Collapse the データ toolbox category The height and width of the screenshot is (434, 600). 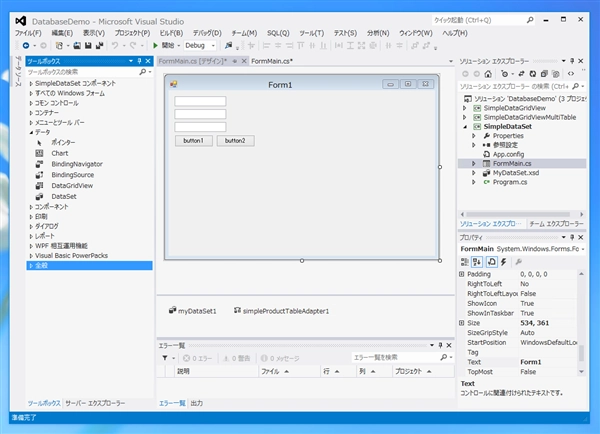tap(31, 132)
